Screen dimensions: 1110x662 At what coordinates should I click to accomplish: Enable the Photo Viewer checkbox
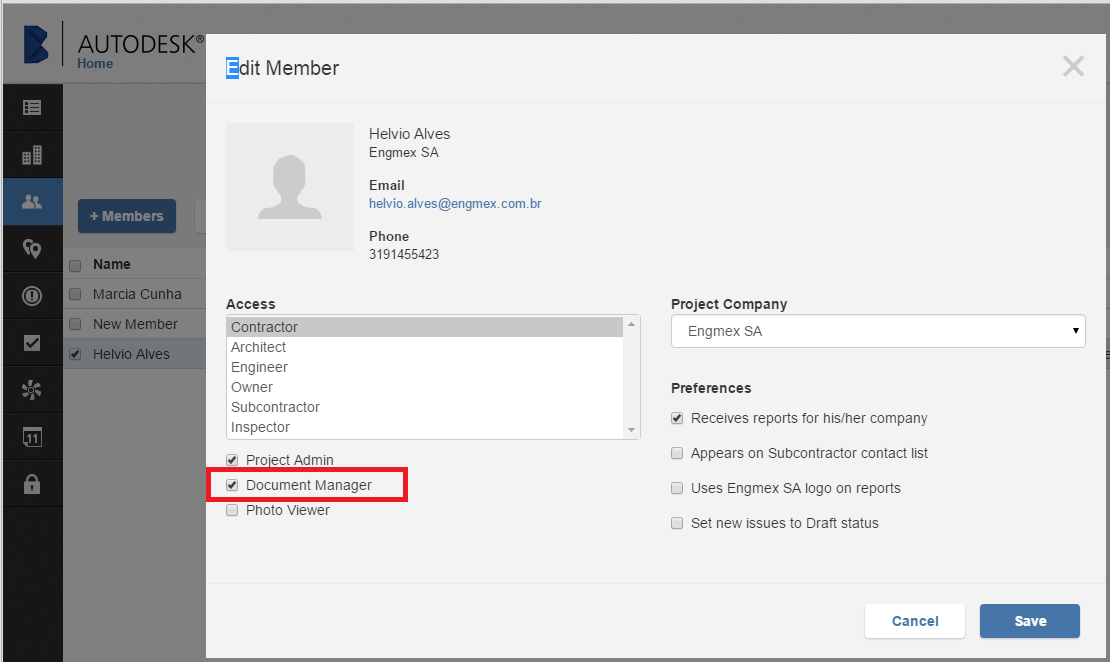232,510
